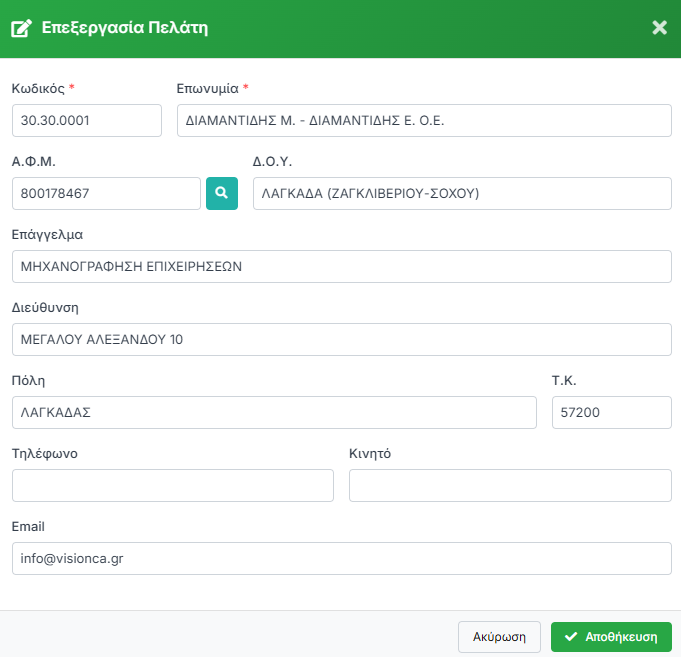Click the Επωνυμία label text
Viewport: 681px width, 657px height.
click(x=207, y=88)
